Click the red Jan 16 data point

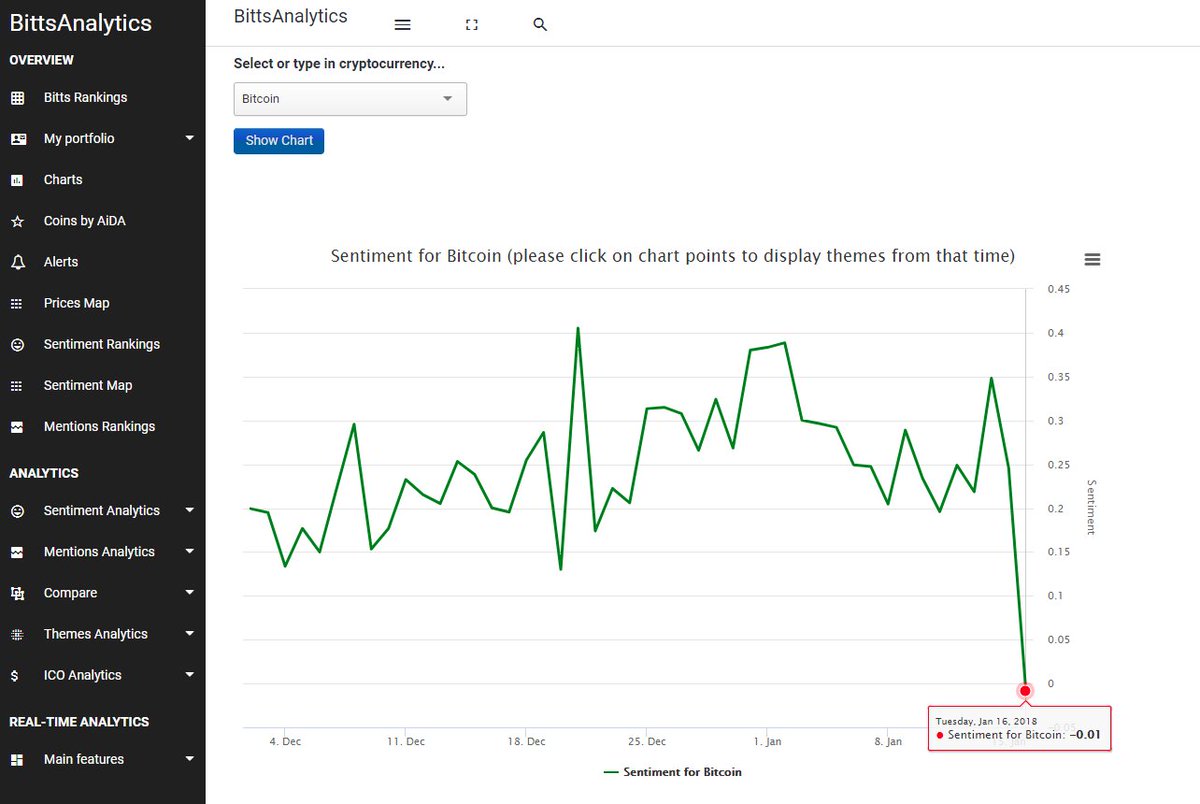(1025, 691)
